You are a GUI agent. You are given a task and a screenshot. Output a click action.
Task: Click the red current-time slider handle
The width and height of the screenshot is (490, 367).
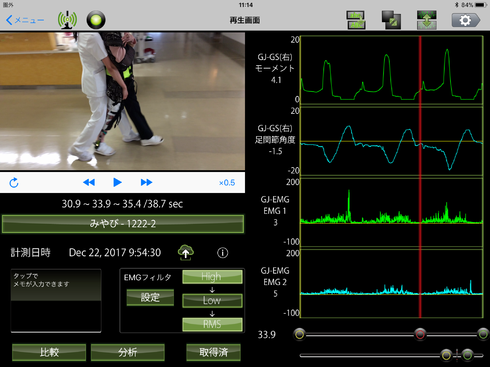coord(420,334)
